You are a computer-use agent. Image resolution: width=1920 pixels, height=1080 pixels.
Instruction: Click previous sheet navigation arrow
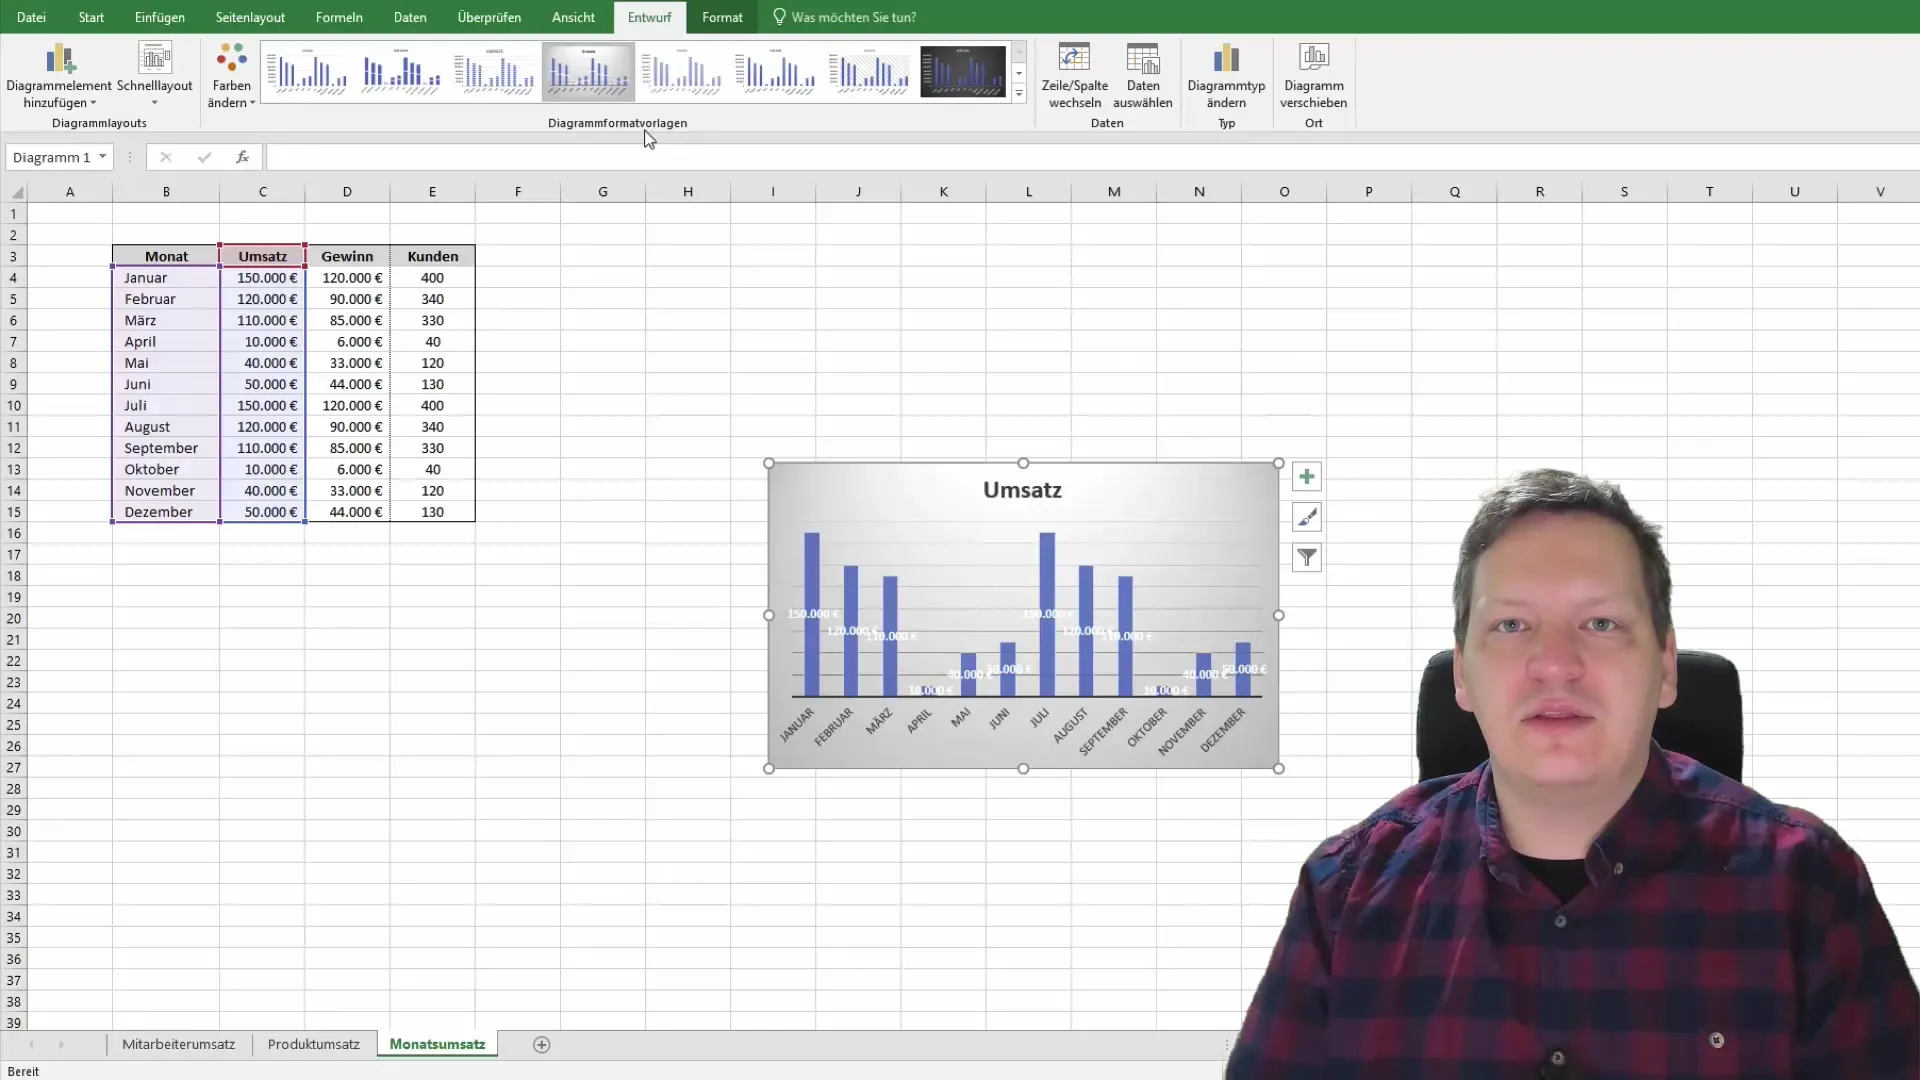tap(31, 1044)
